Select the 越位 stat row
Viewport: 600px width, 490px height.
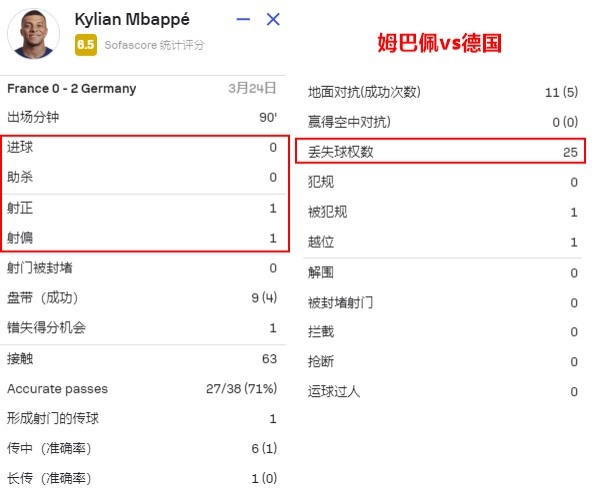[443, 242]
